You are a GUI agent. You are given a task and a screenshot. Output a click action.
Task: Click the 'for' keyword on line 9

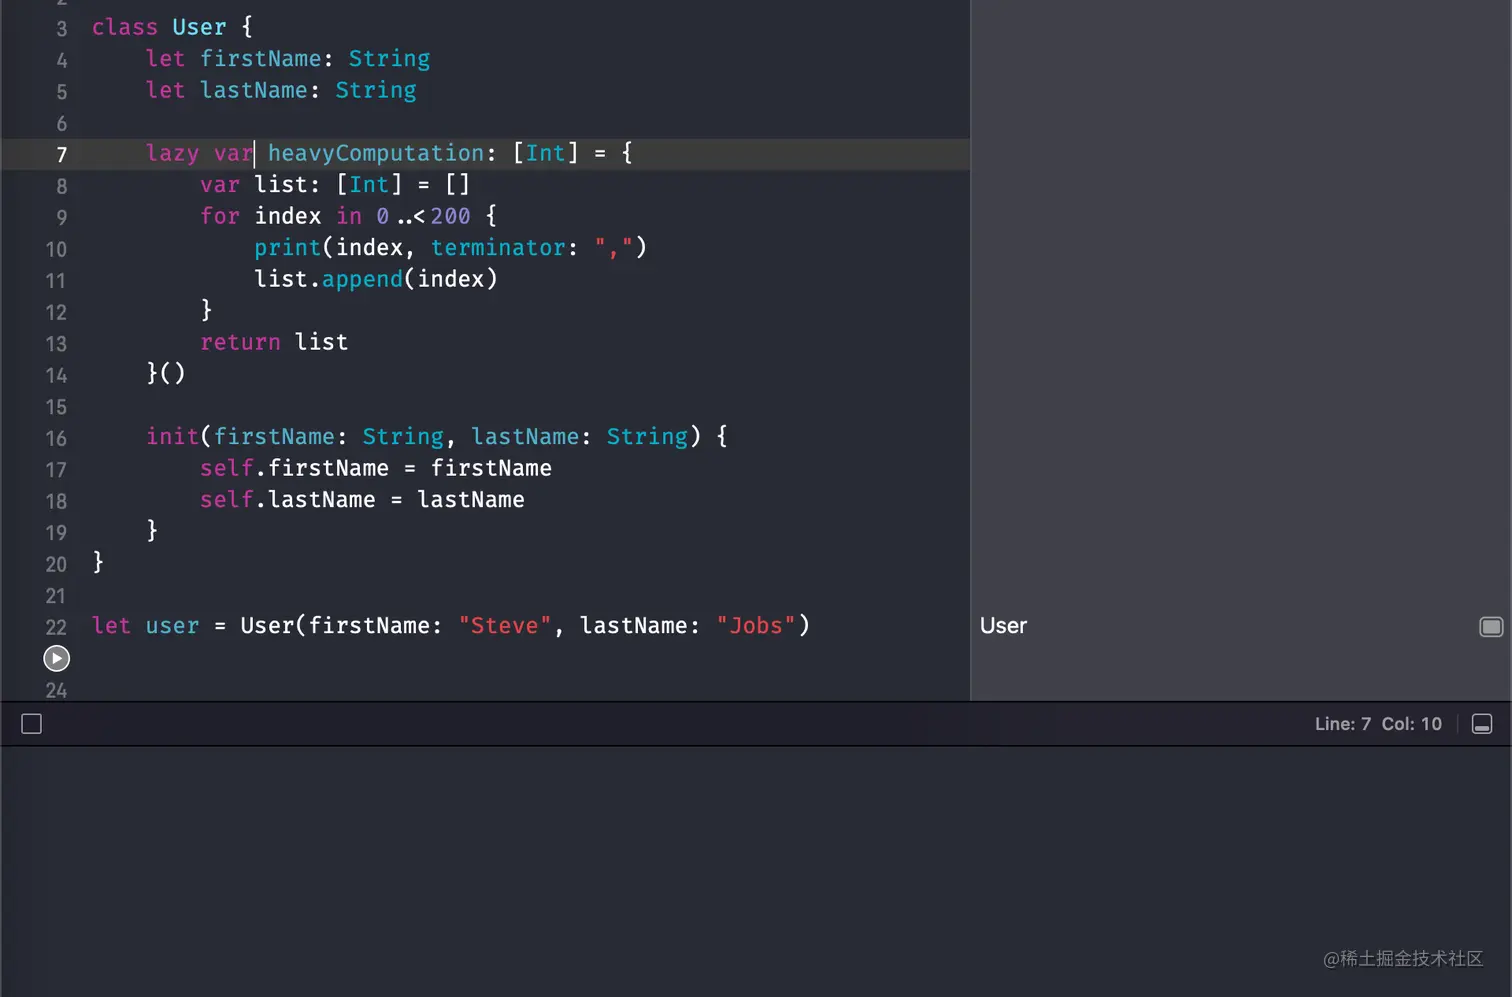pyautogui.click(x=220, y=216)
